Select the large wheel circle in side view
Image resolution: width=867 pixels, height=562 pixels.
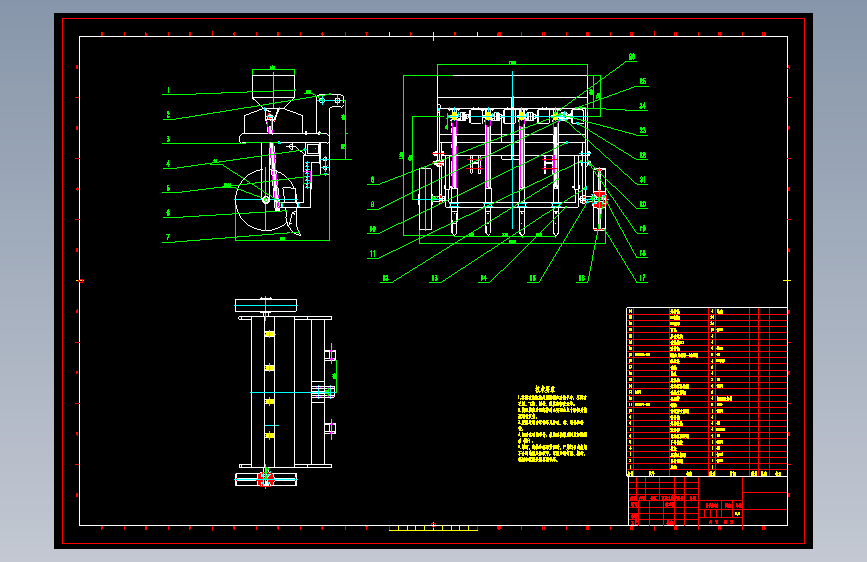(x=265, y=200)
